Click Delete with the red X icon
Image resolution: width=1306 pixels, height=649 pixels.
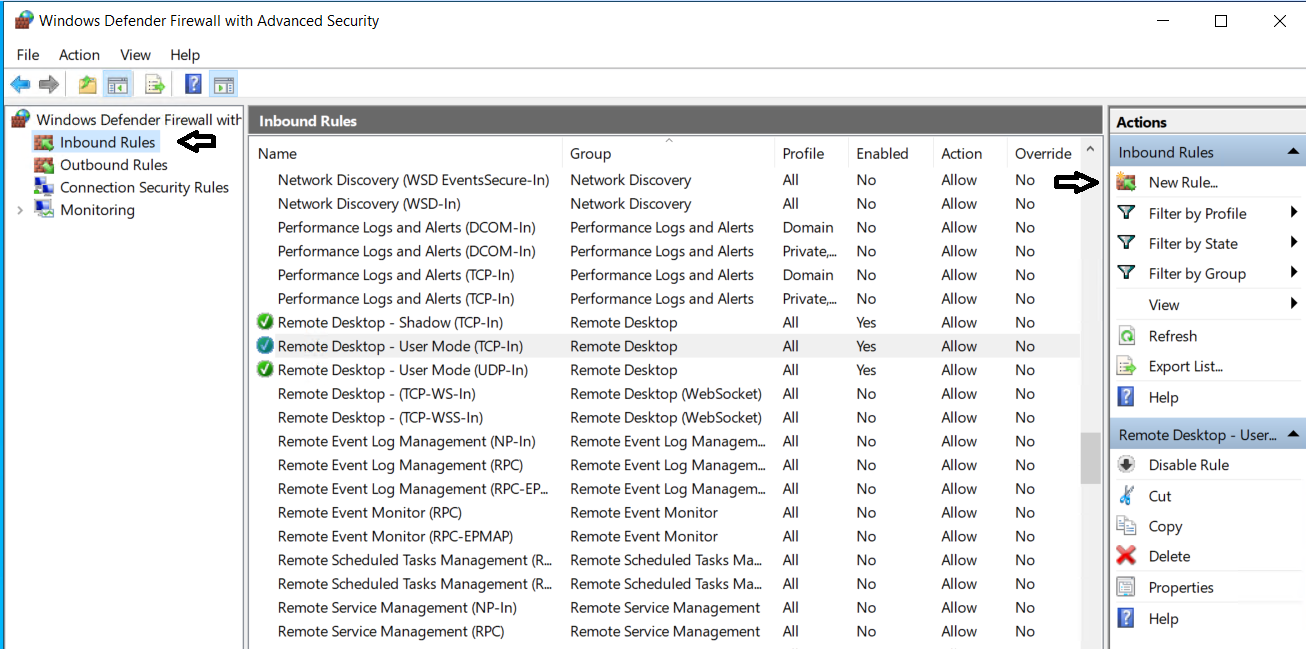pos(1169,556)
